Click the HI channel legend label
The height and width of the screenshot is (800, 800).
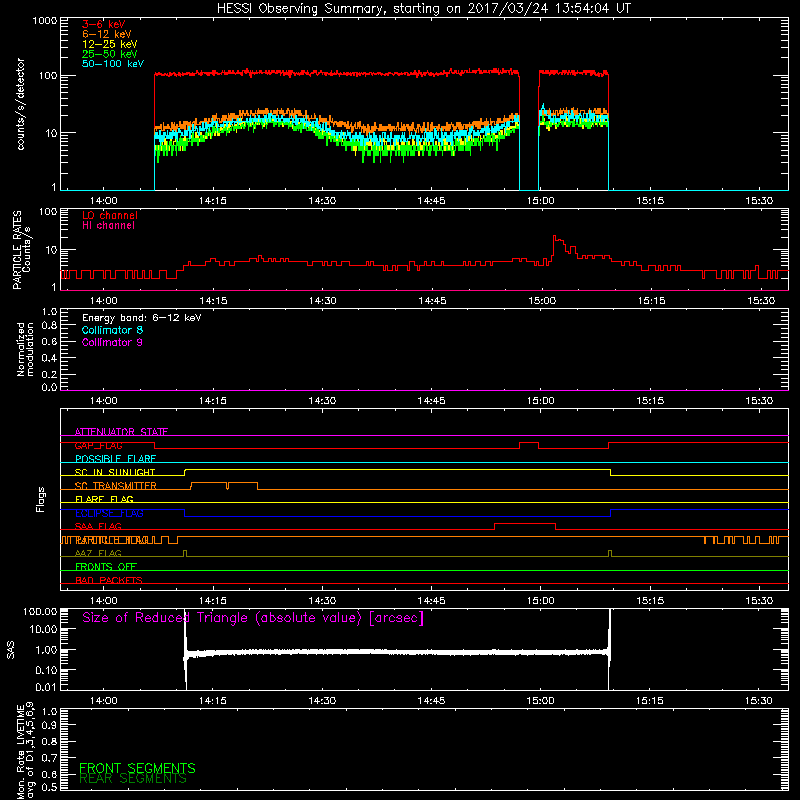coord(108,225)
